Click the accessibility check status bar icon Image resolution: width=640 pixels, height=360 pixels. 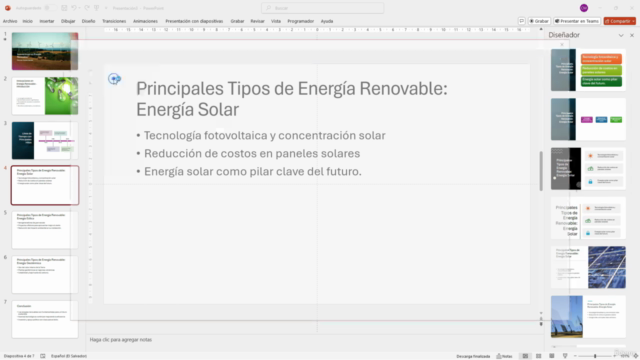coord(42,356)
